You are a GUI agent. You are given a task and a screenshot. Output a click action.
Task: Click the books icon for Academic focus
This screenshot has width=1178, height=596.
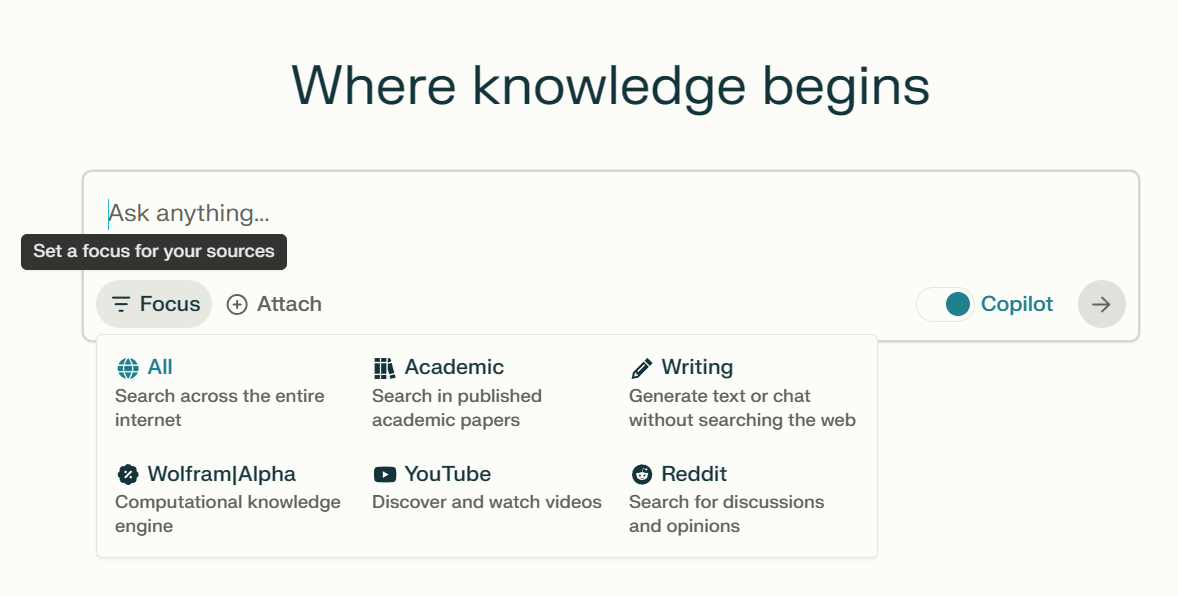(x=384, y=368)
